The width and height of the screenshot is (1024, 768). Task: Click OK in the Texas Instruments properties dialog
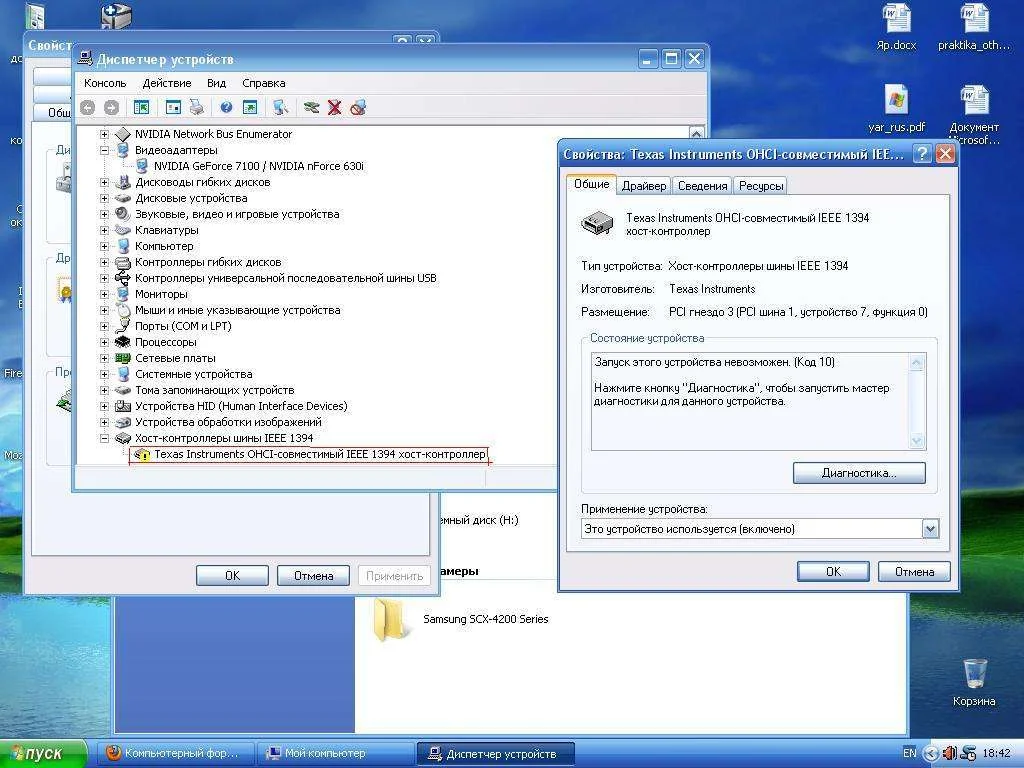point(833,571)
